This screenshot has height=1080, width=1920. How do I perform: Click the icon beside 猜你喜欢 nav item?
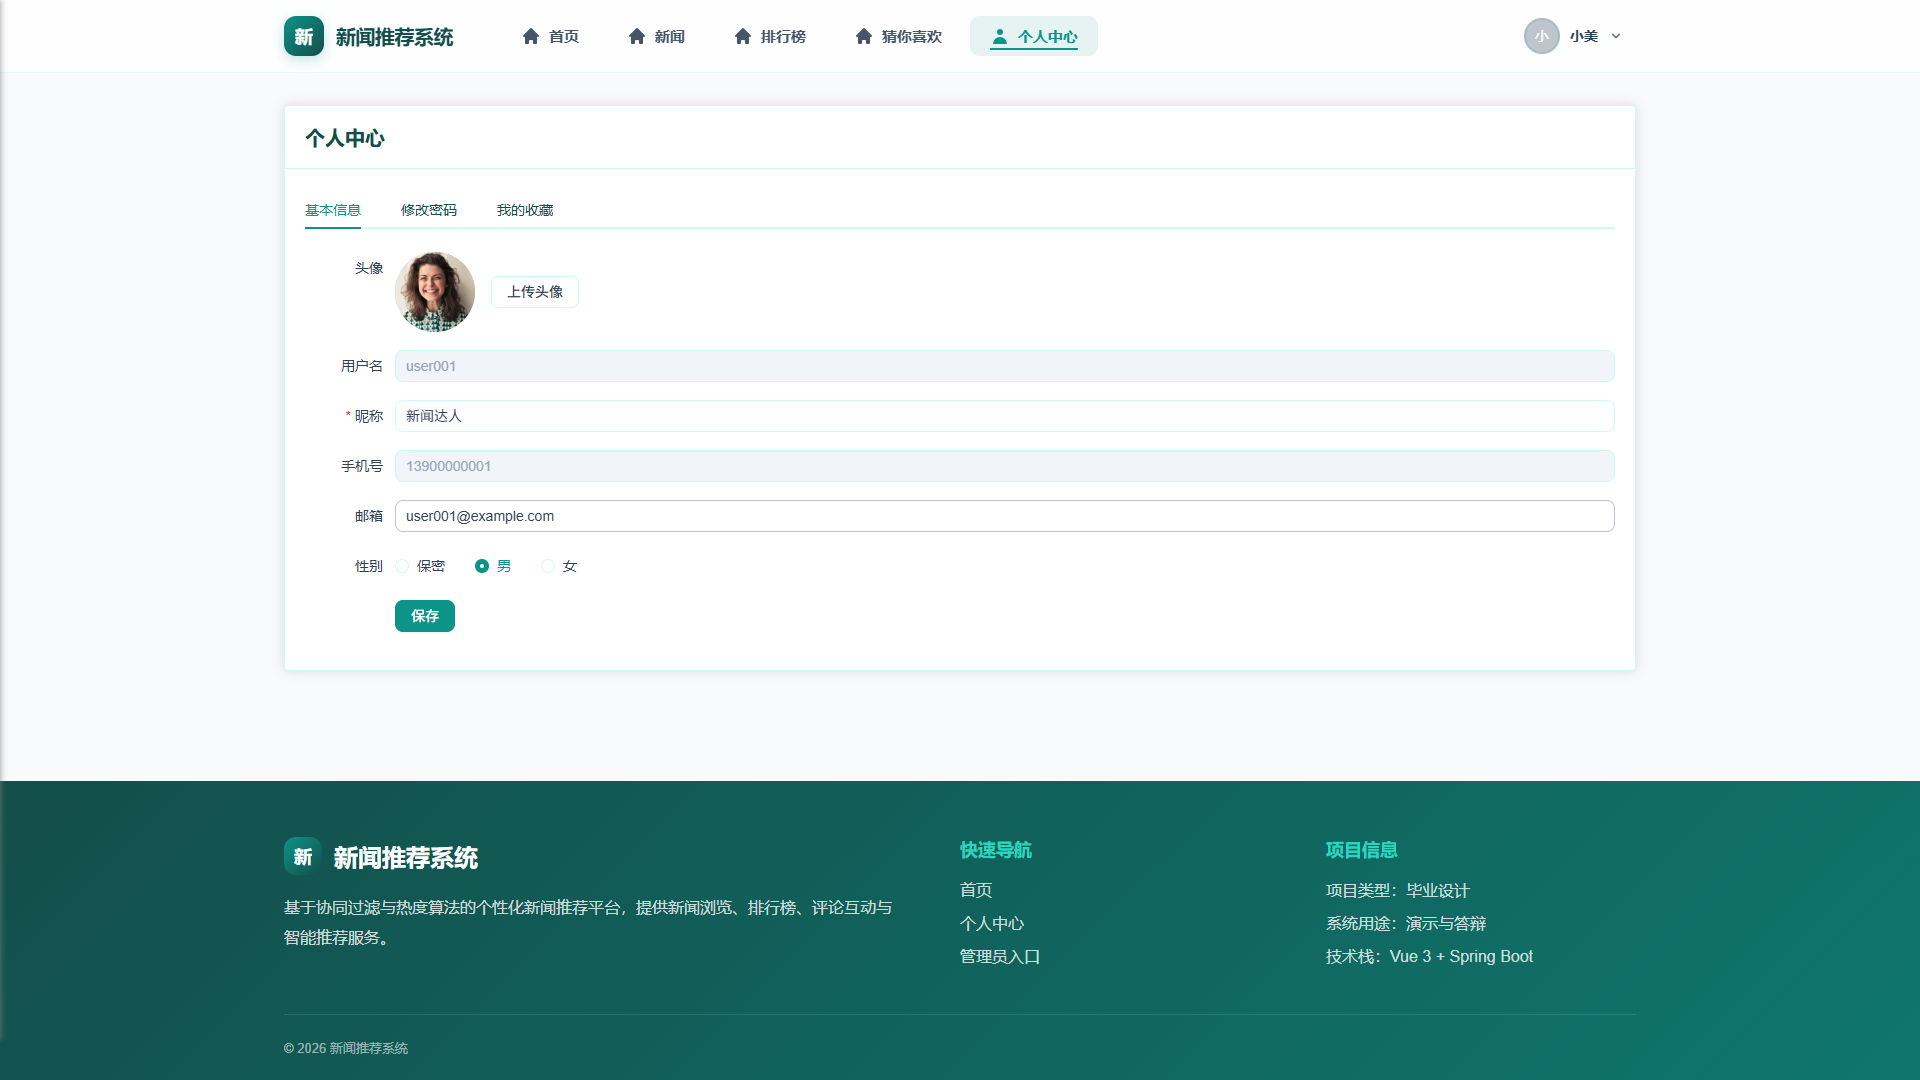pos(864,36)
